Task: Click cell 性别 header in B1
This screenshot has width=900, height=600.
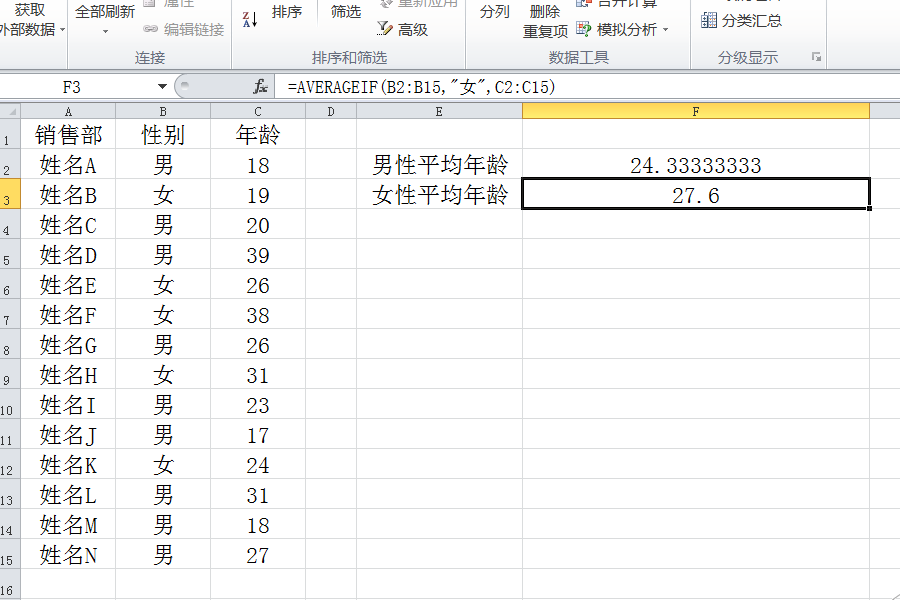Action: 163,134
